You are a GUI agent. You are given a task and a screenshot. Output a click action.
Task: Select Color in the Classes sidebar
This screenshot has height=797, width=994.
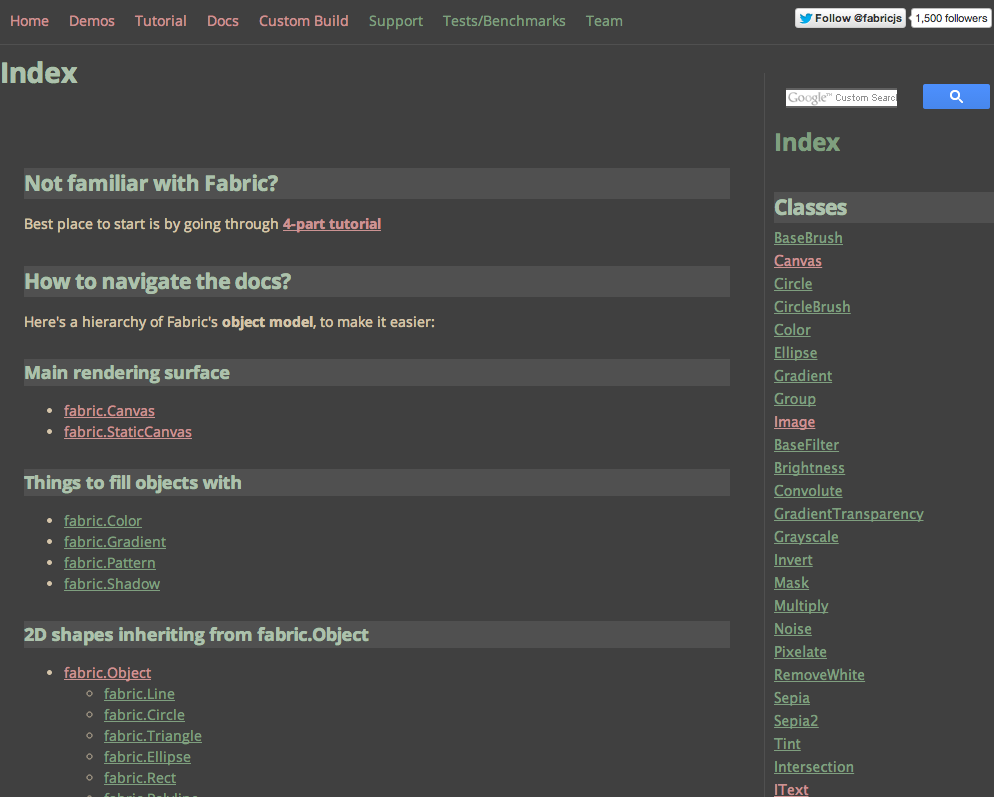point(792,330)
